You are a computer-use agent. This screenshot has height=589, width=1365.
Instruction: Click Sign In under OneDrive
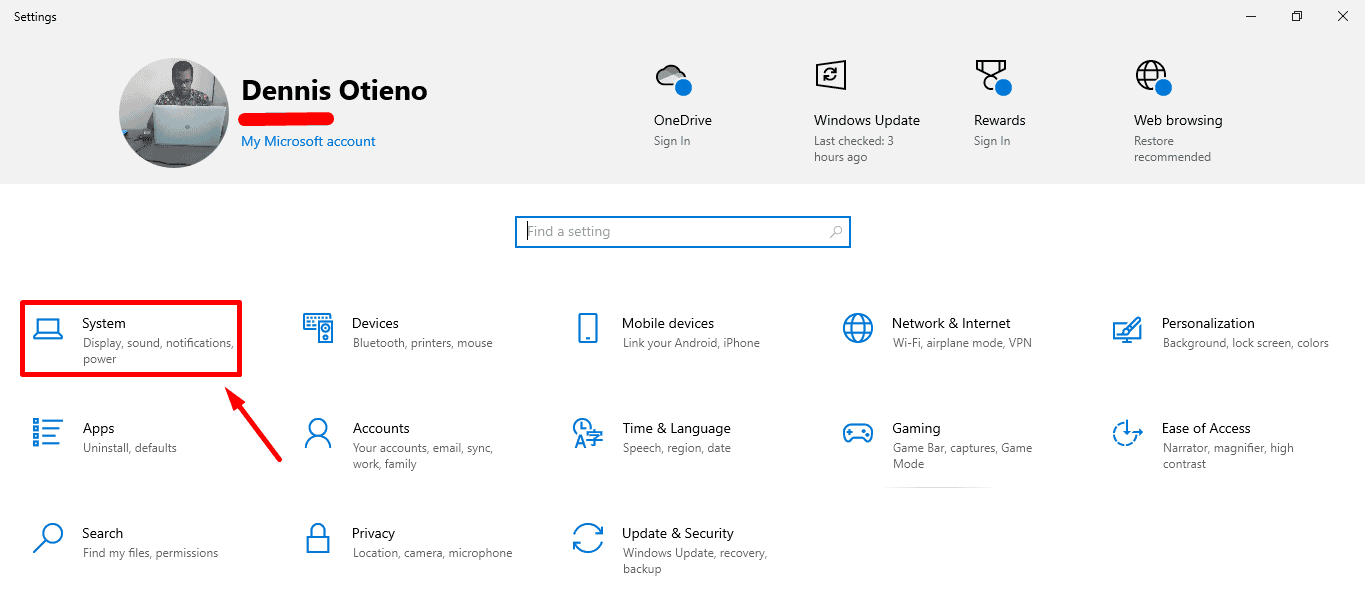point(672,141)
